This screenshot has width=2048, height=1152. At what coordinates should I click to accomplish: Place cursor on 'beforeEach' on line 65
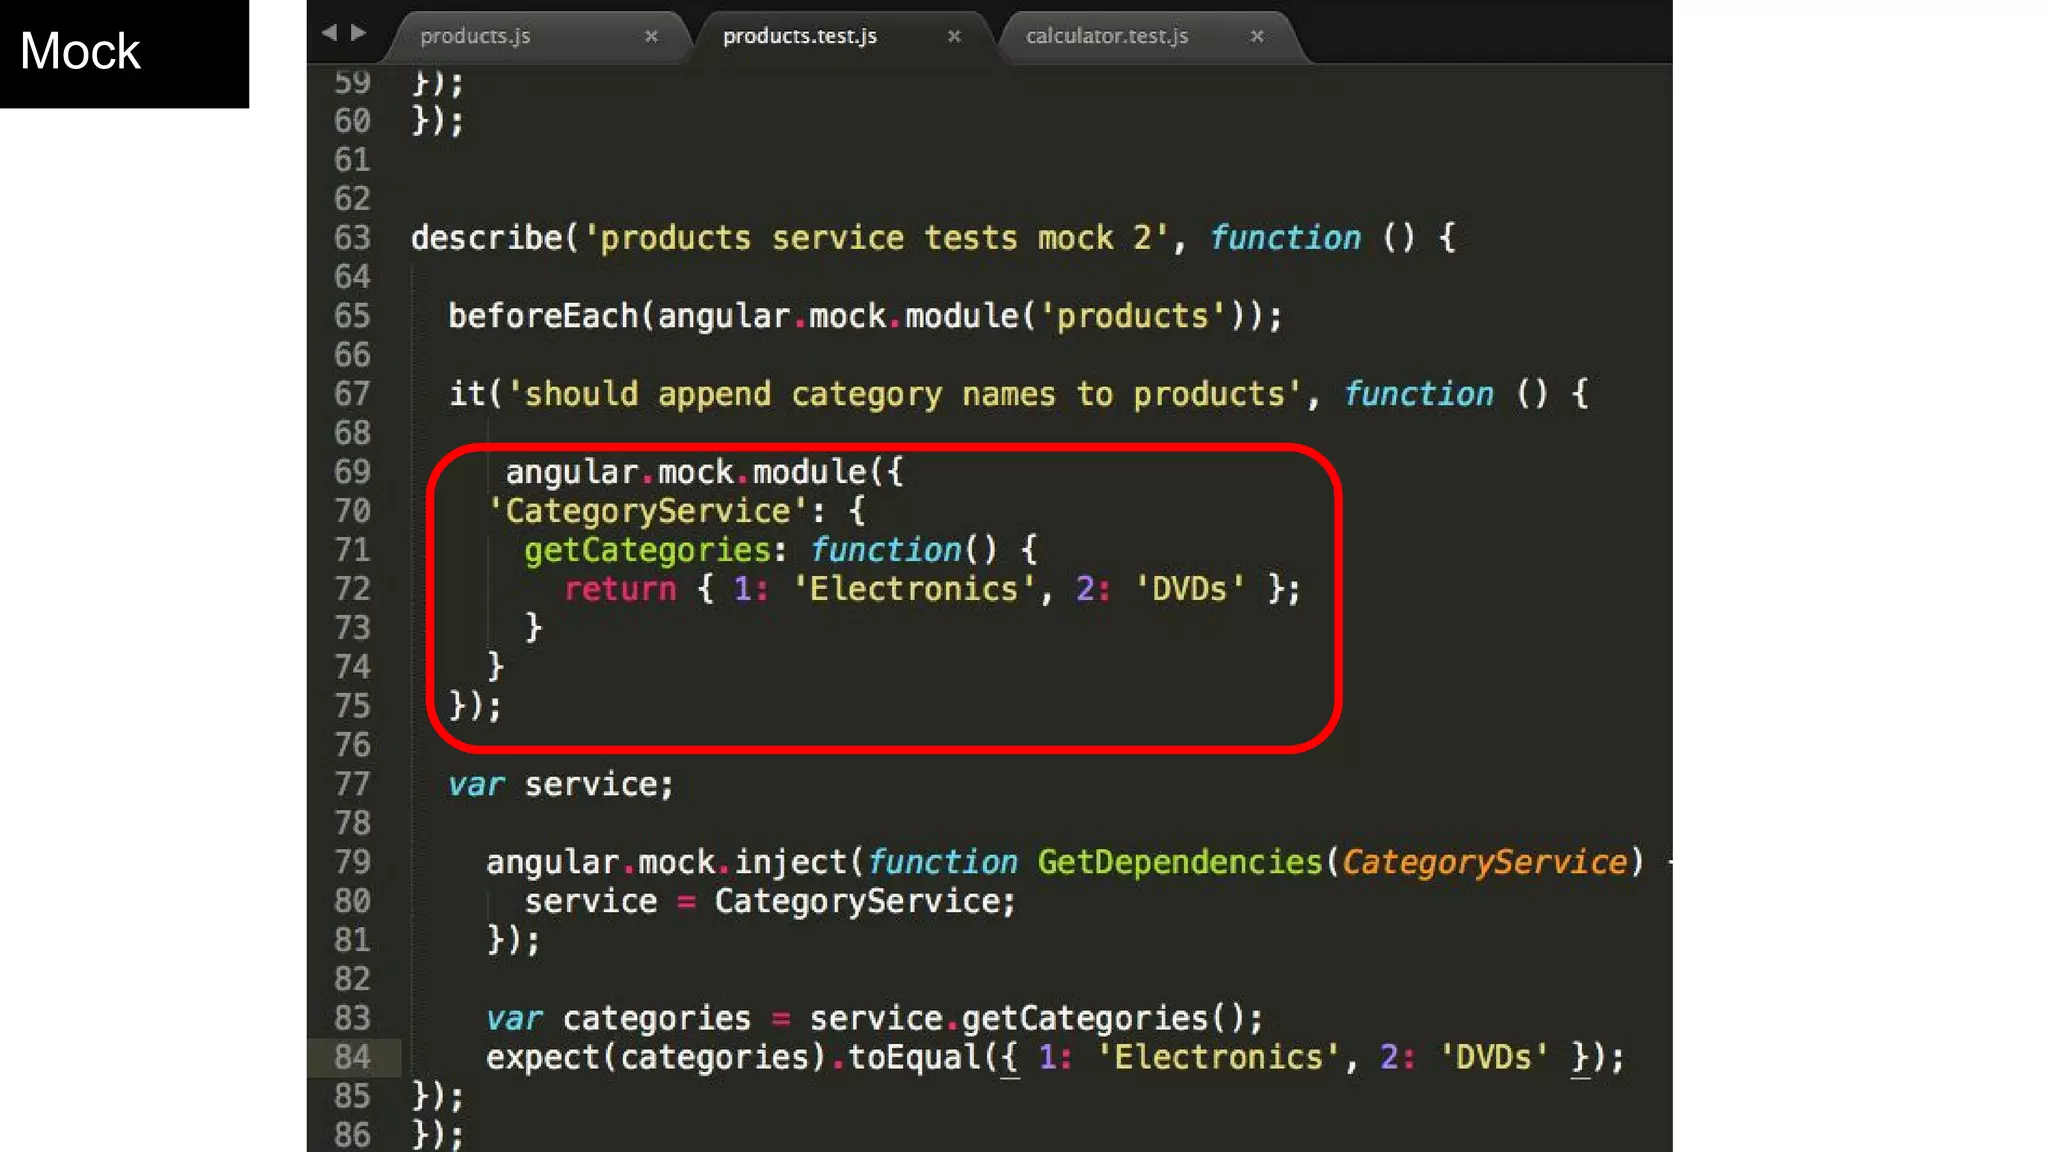pos(542,316)
